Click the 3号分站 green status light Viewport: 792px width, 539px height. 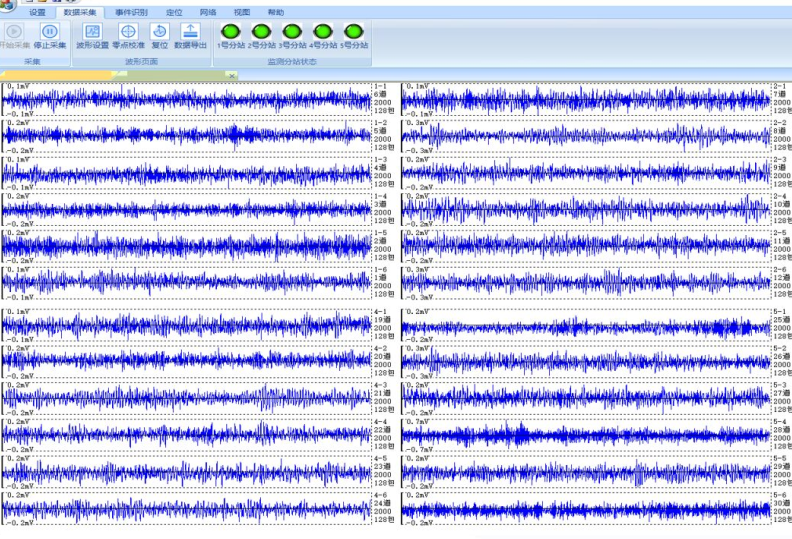click(x=292, y=32)
